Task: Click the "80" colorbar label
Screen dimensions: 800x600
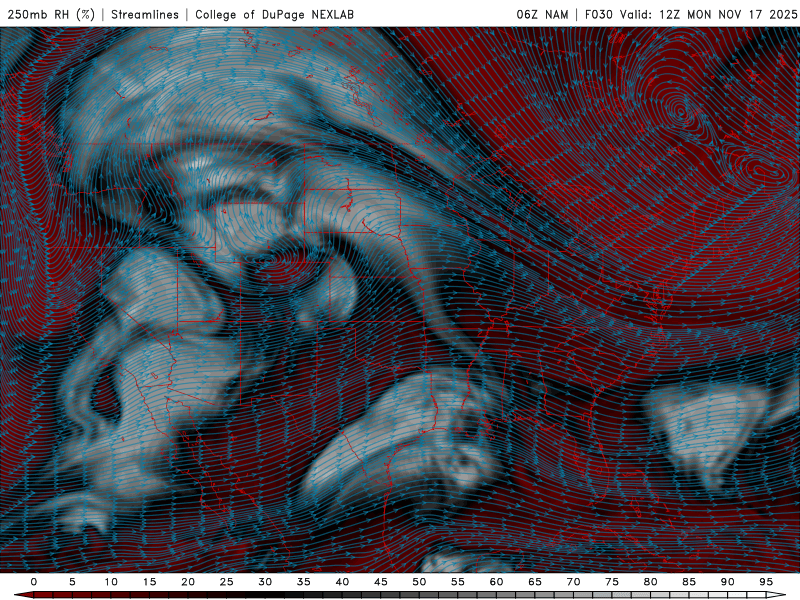Action: click(x=650, y=582)
